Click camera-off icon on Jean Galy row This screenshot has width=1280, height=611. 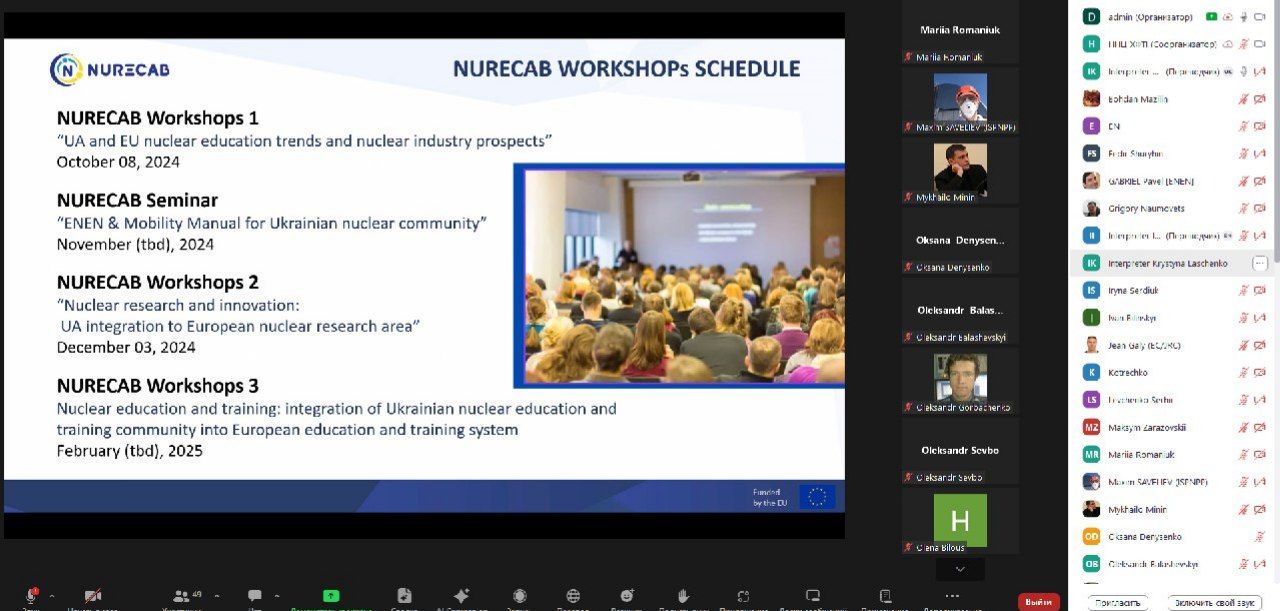(1260, 345)
